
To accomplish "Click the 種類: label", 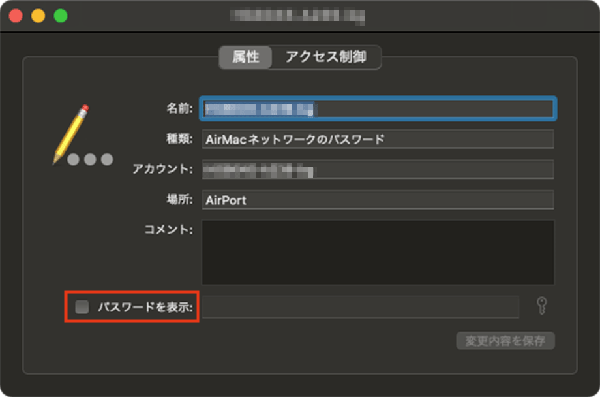I will pyautogui.click(x=179, y=139).
